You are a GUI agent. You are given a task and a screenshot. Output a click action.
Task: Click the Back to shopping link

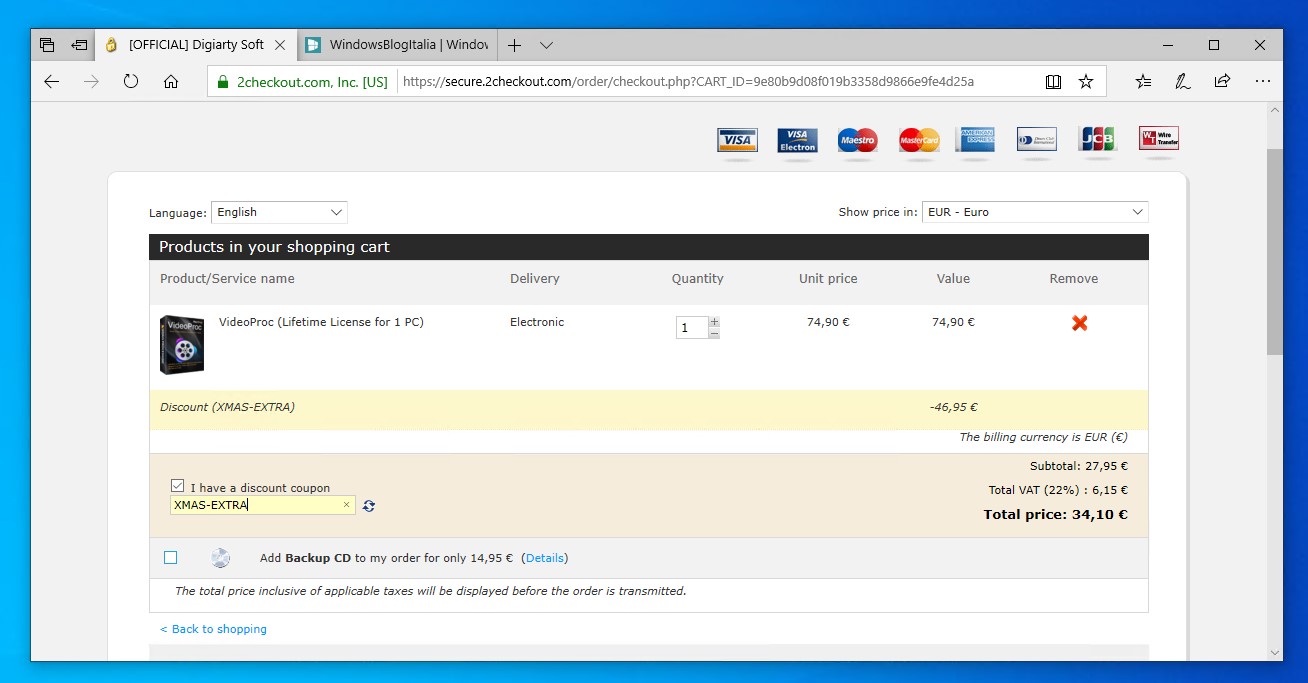point(213,629)
